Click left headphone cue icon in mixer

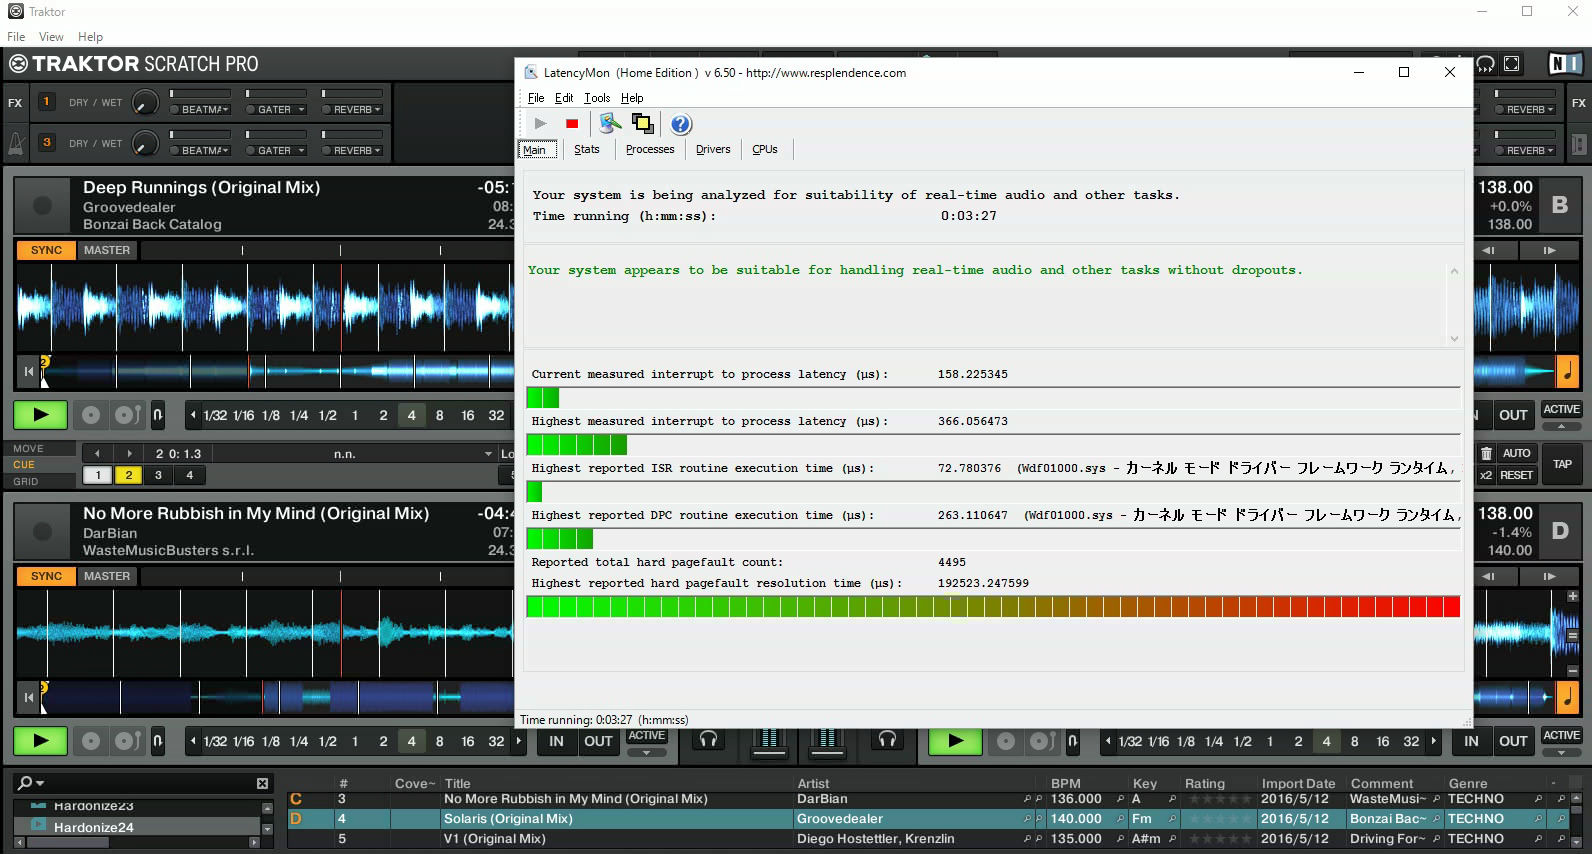pyautogui.click(x=708, y=739)
